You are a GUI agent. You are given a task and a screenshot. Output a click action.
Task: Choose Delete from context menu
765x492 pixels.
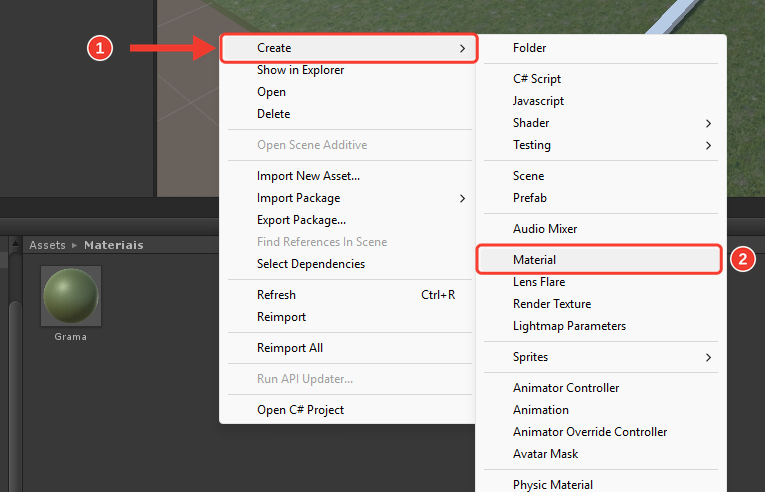point(348,114)
